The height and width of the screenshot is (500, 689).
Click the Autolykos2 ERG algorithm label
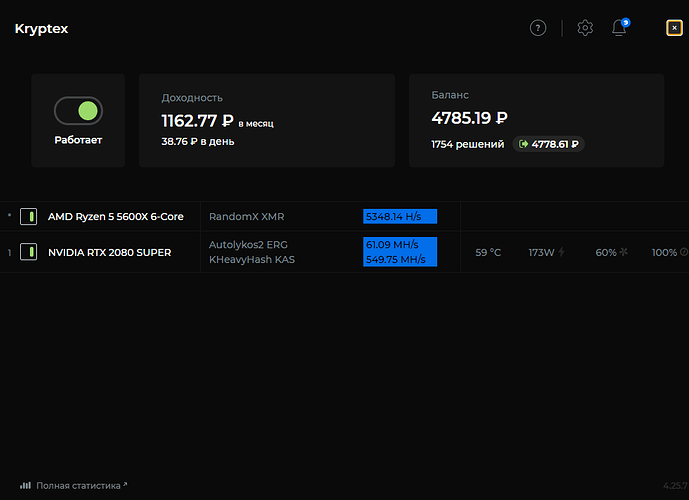point(248,245)
